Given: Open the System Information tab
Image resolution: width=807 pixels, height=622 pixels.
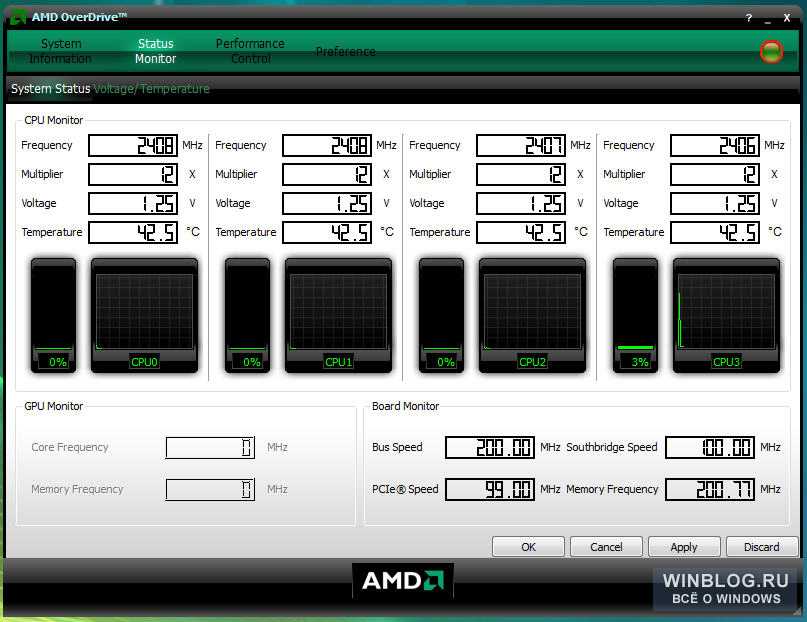Looking at the screenshot, I should click(61, 51).
